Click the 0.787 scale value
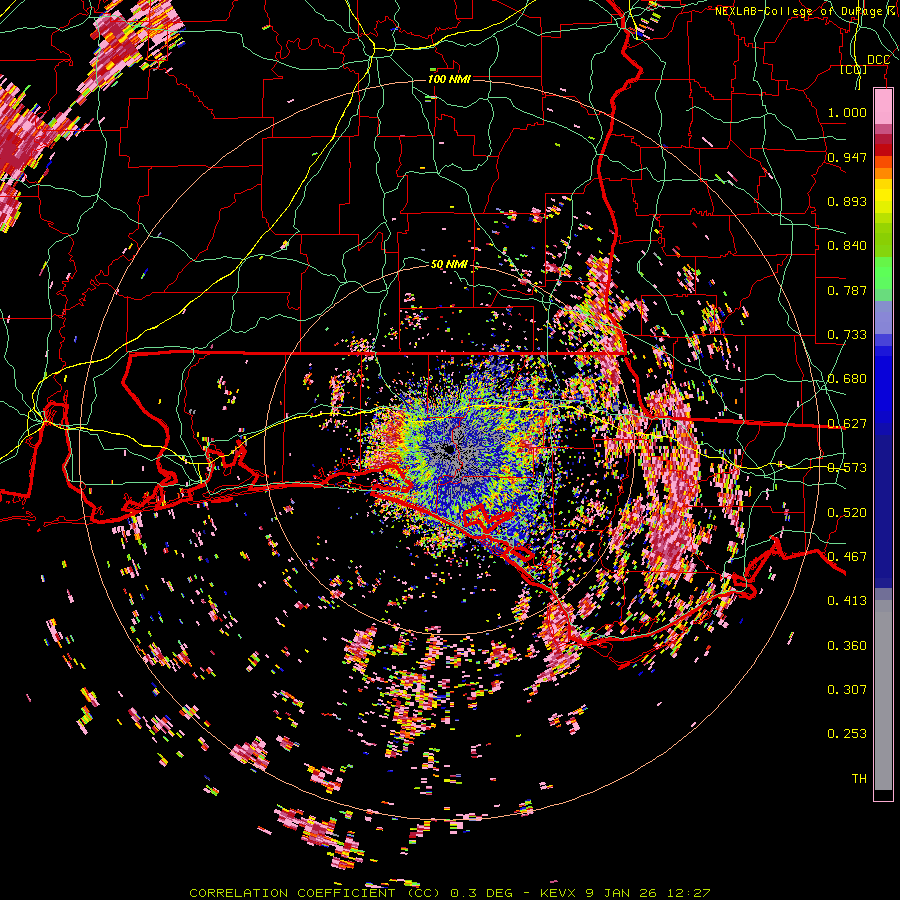The image size is (900, 900). click(847, 290)
